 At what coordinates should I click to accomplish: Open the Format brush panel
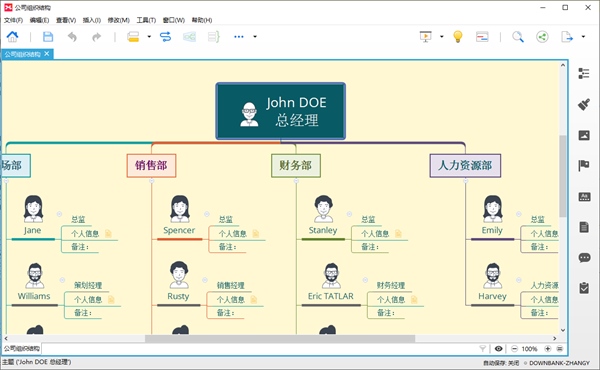click(x=584, y=104)
